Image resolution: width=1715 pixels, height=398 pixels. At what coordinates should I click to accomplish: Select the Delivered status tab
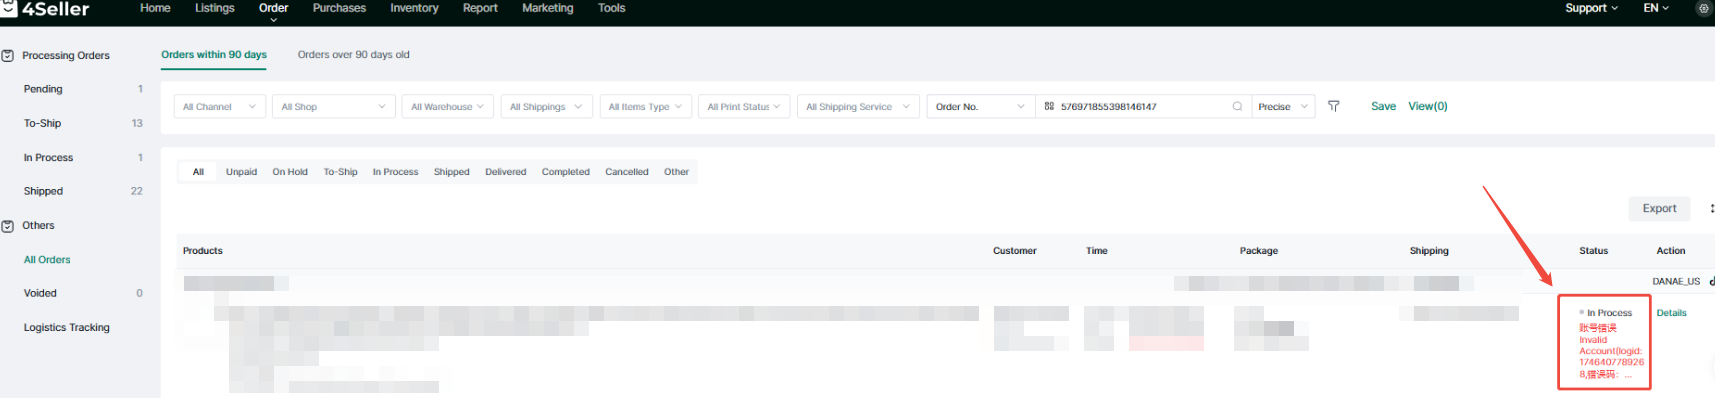[505, 172]
